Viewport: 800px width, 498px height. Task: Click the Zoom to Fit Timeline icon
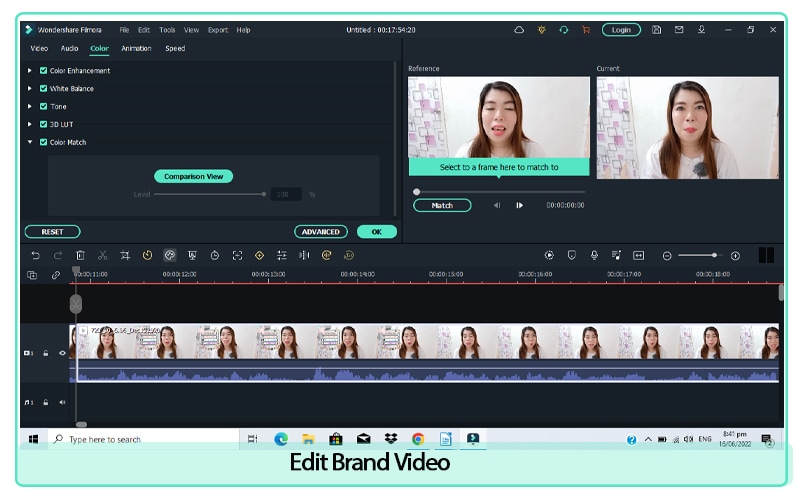tap(639, 256)
